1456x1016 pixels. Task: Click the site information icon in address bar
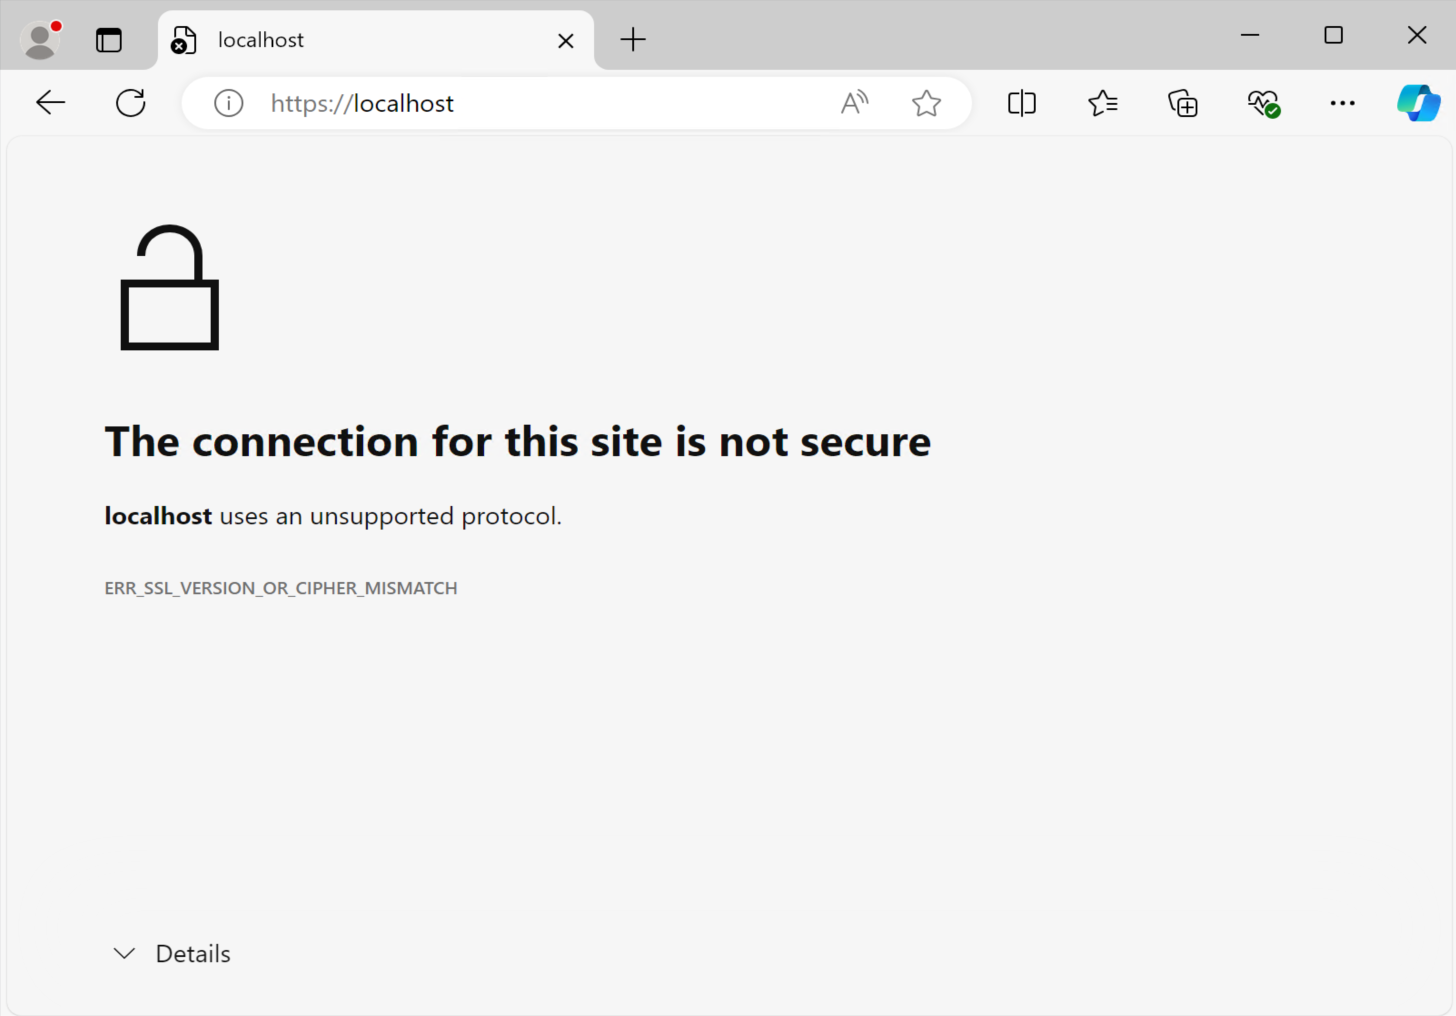(228, 102)
